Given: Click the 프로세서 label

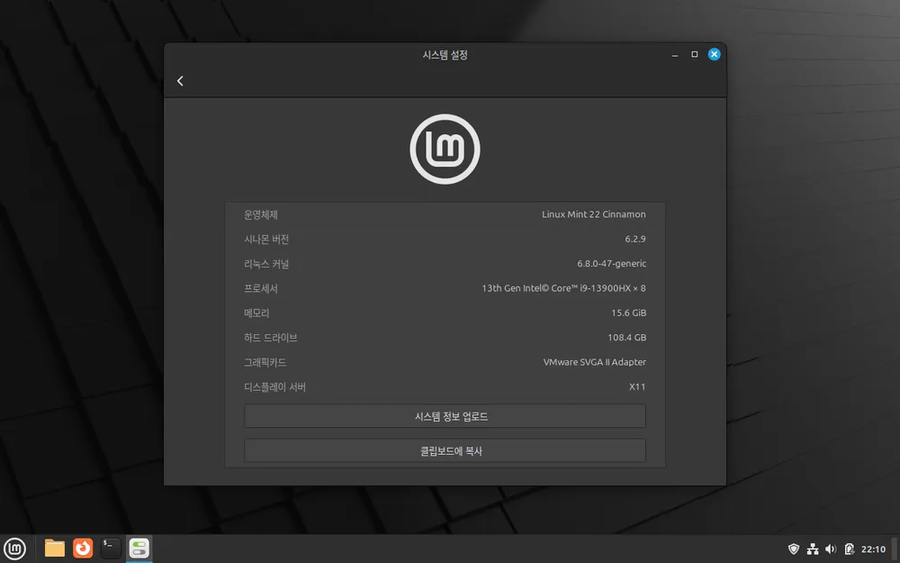Looking at the screenshot, I should (x=261, y=289).
